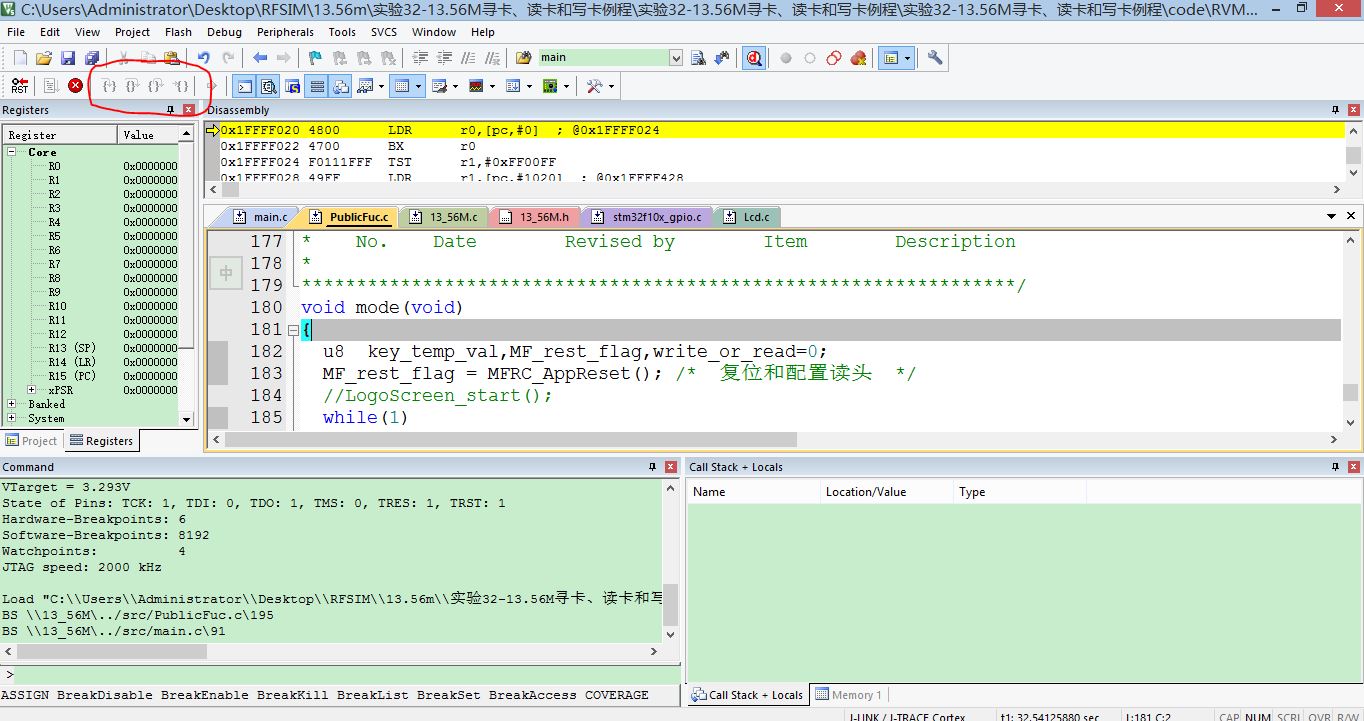1364x721 pixels.
Task: Open the find combo box showing main
Action: coord(610,58)
